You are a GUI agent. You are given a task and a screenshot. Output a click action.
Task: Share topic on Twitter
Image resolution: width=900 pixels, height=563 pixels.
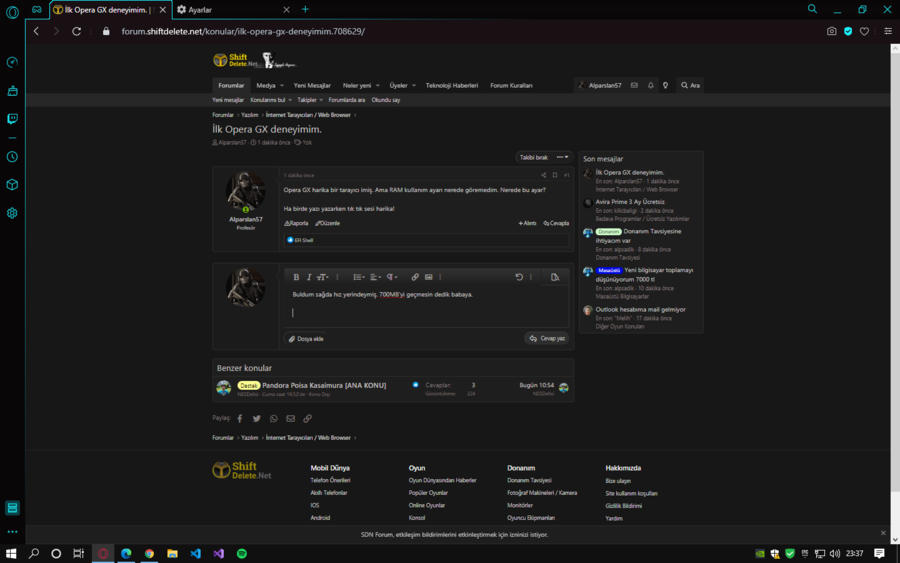click(x=257, y=418)
